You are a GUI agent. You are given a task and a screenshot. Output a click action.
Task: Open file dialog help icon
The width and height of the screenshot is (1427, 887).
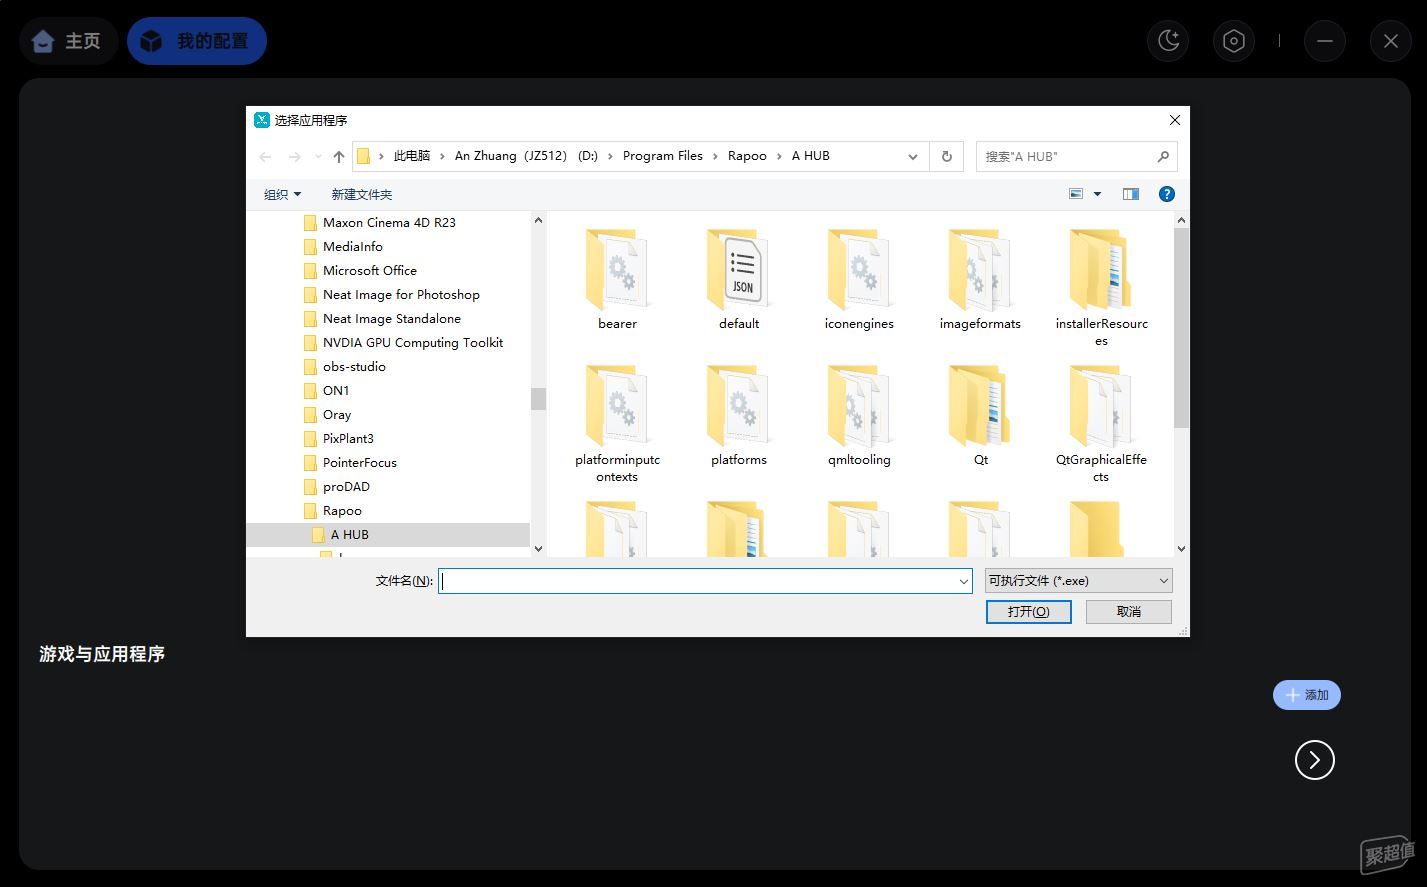click(x=1166, y=194)
